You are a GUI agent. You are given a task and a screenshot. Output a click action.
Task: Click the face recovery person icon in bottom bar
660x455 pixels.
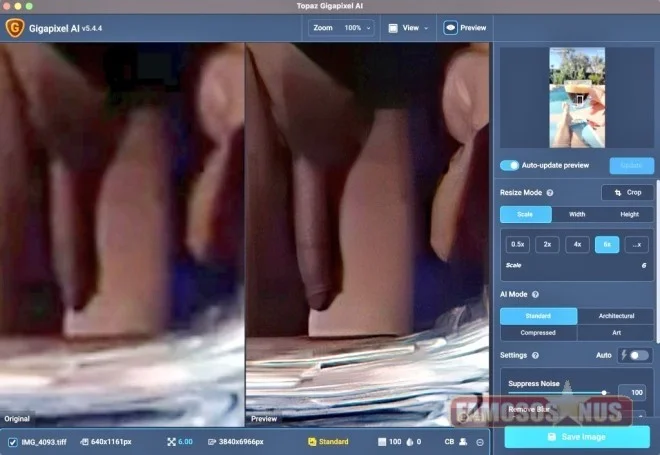[463, 442]
